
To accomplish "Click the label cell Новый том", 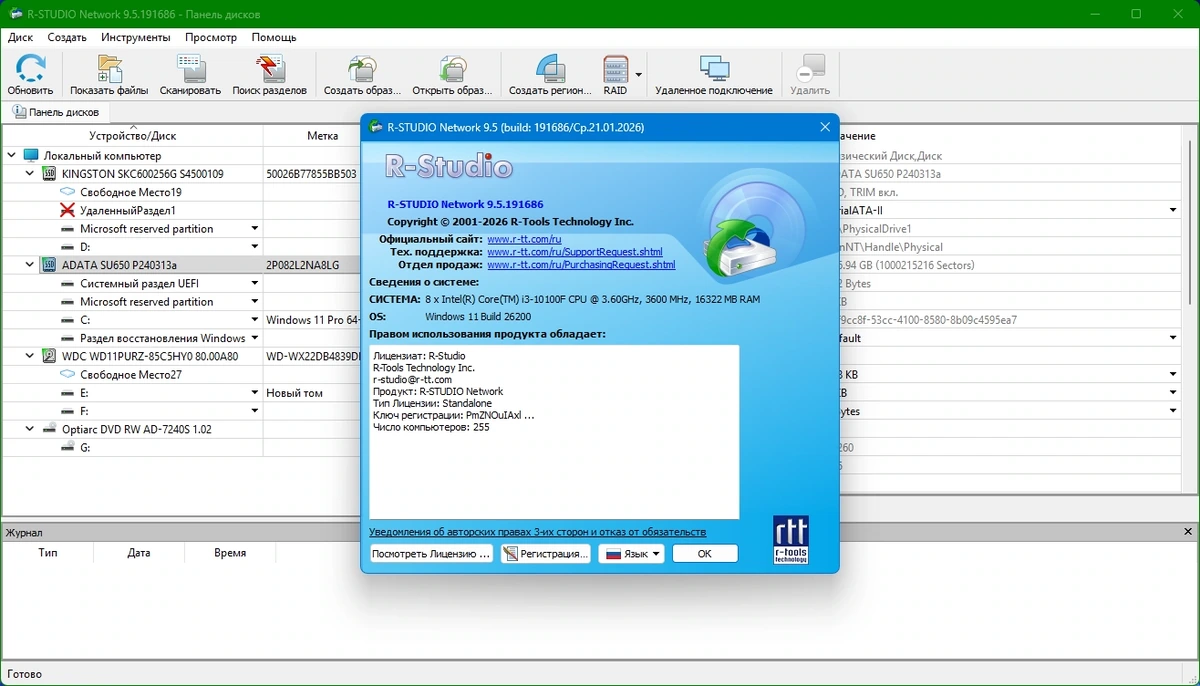I will click(x=295, y=393).
